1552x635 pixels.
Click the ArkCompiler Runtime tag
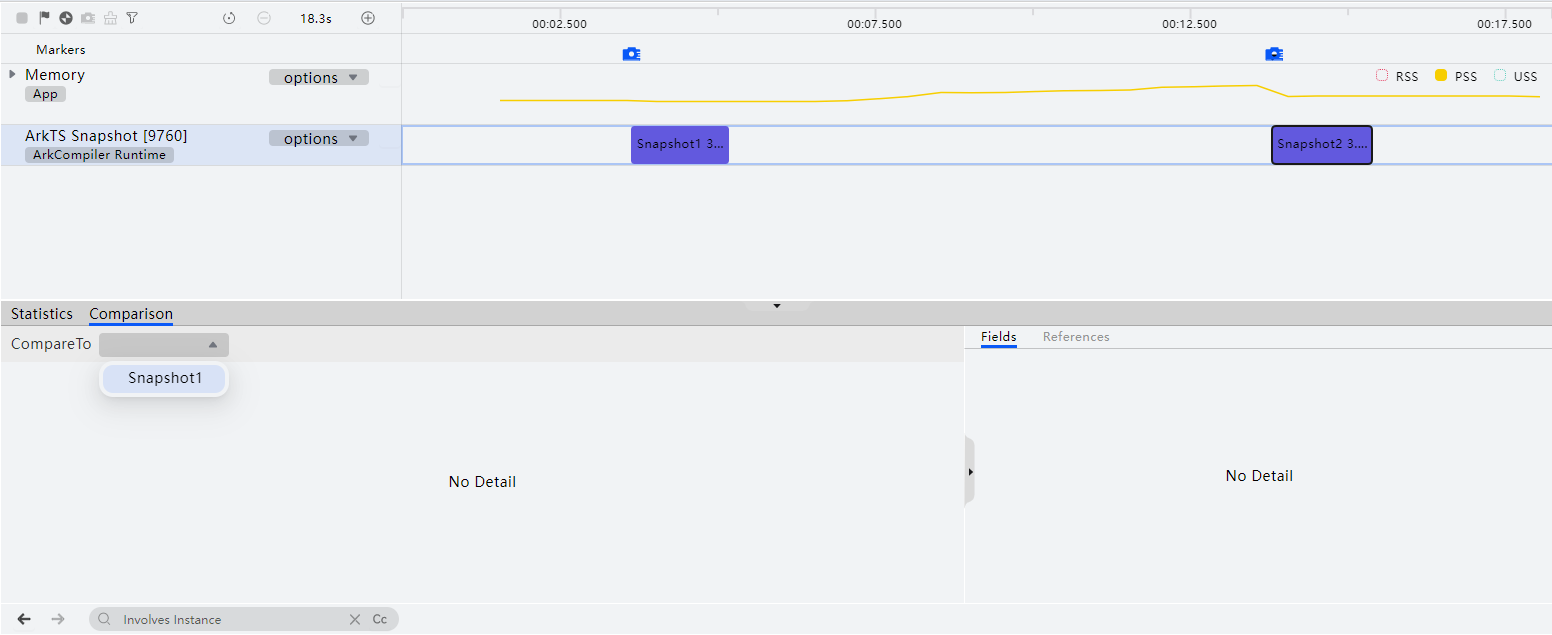click(99, 155)
